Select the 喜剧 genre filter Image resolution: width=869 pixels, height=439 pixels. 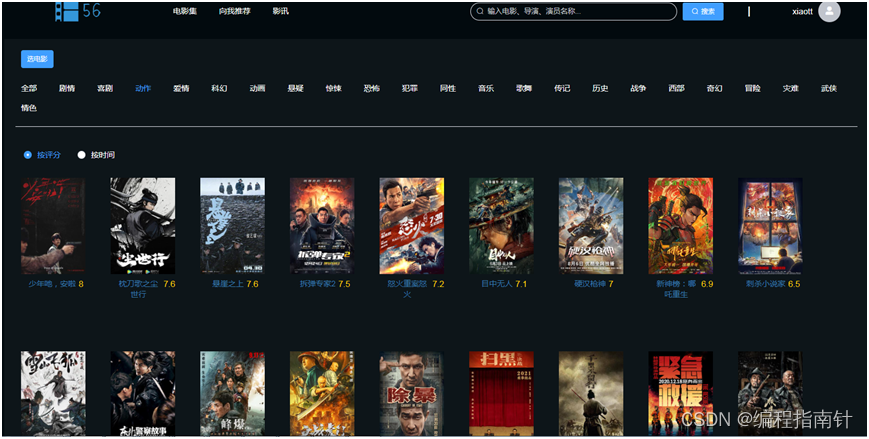tap(105, 88)
